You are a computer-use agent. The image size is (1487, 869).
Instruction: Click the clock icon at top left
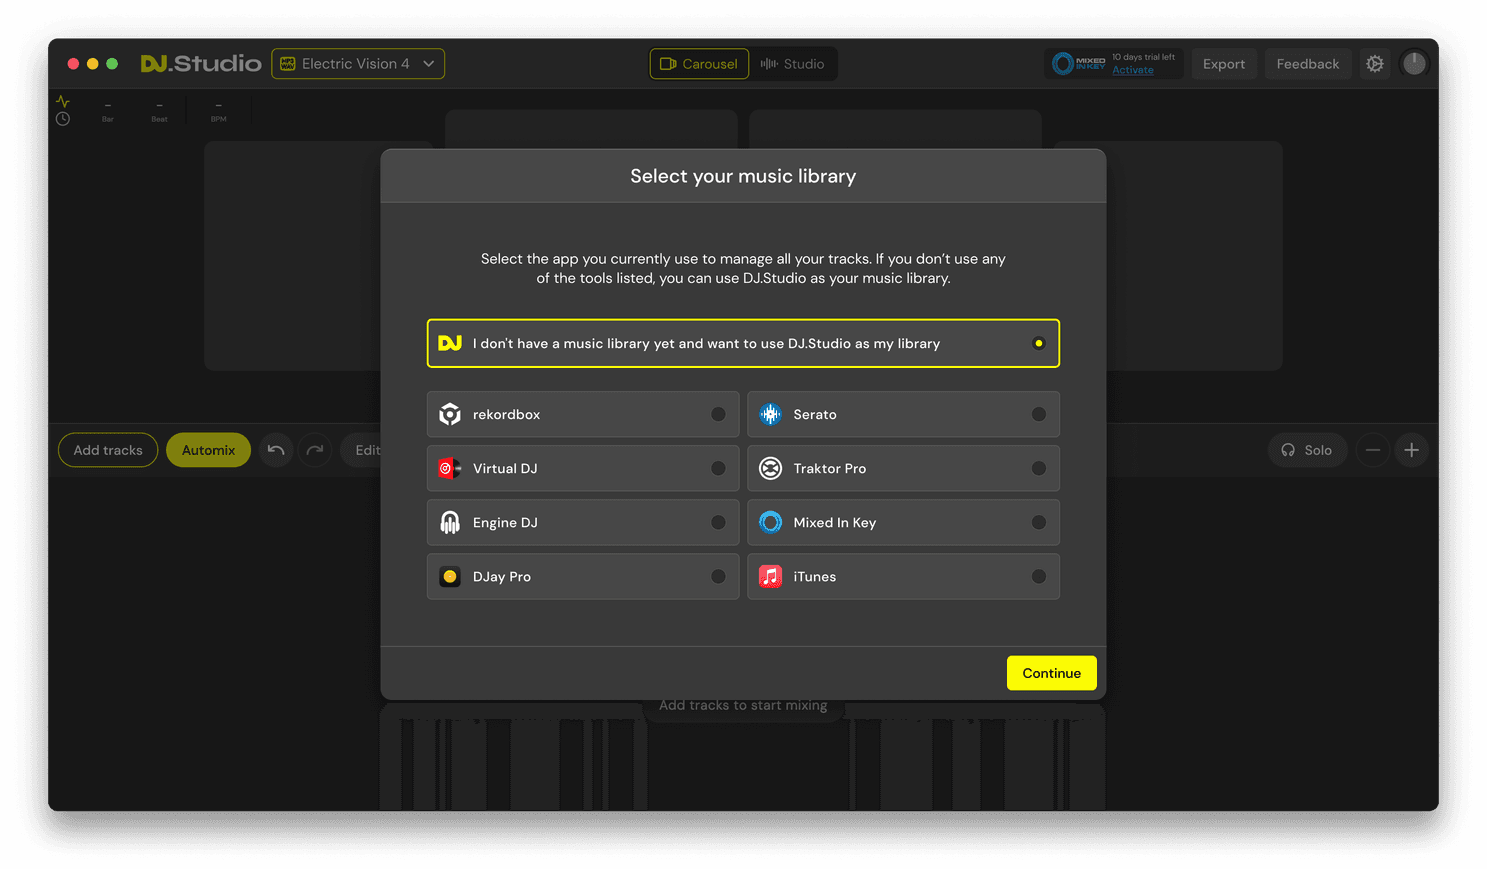63,119
